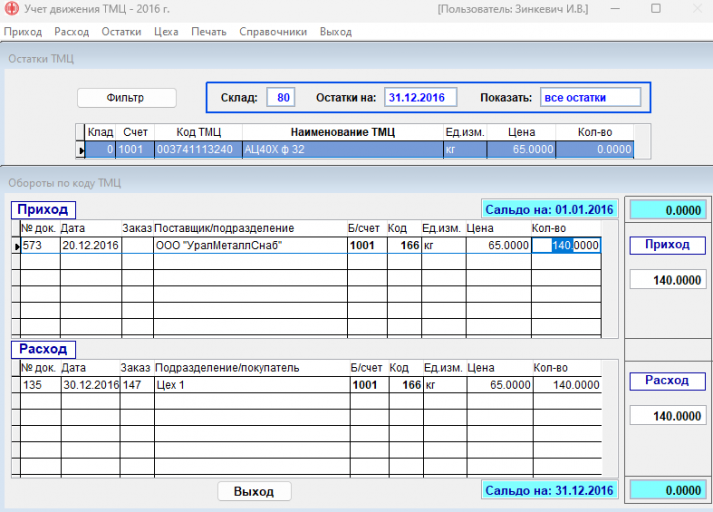Open the Цеха menu
This screenshot has height=512, width=713.
[166, 32]
